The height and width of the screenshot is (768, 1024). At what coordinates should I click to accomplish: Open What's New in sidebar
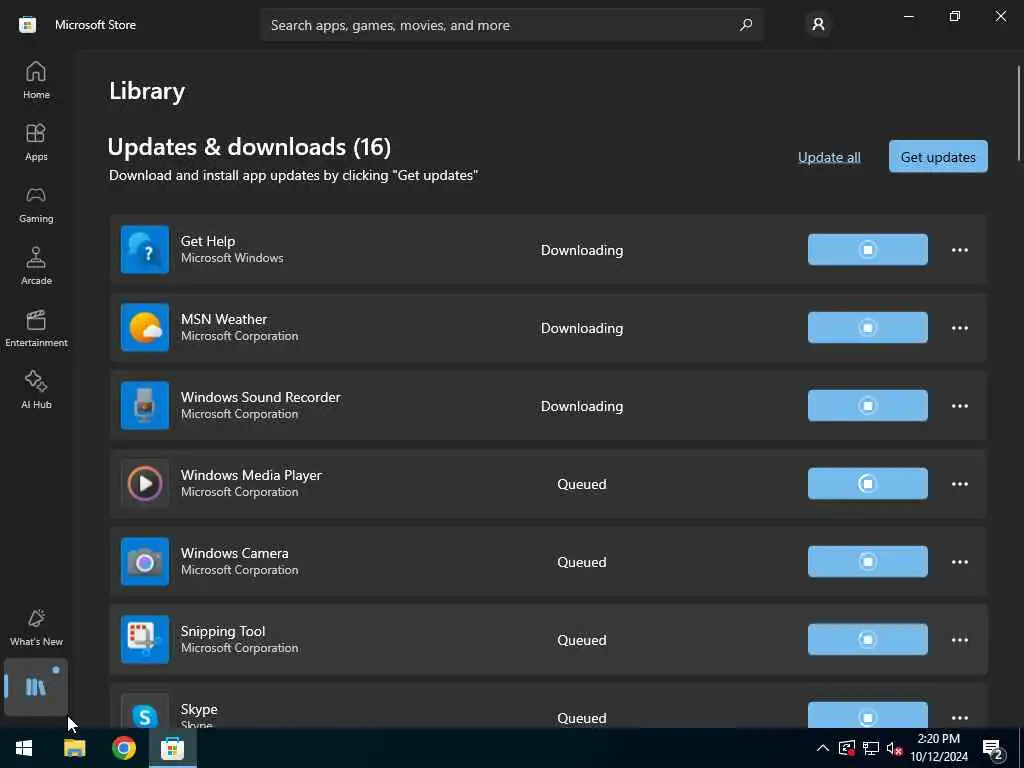pyautogui.click(x=36, y=628)
